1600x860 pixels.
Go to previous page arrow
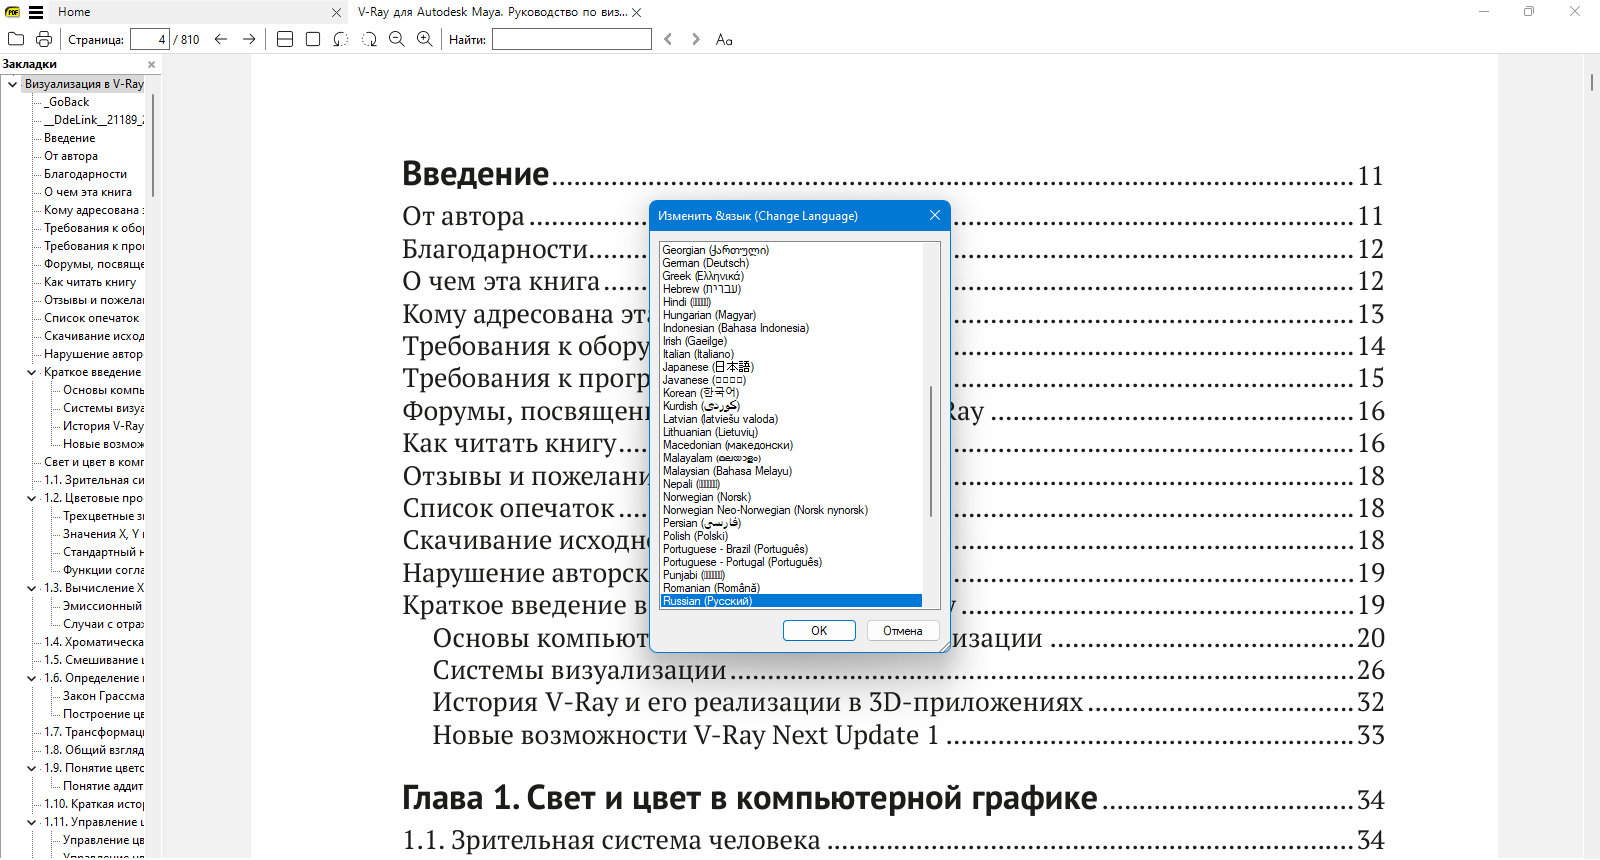coord(221,39)
